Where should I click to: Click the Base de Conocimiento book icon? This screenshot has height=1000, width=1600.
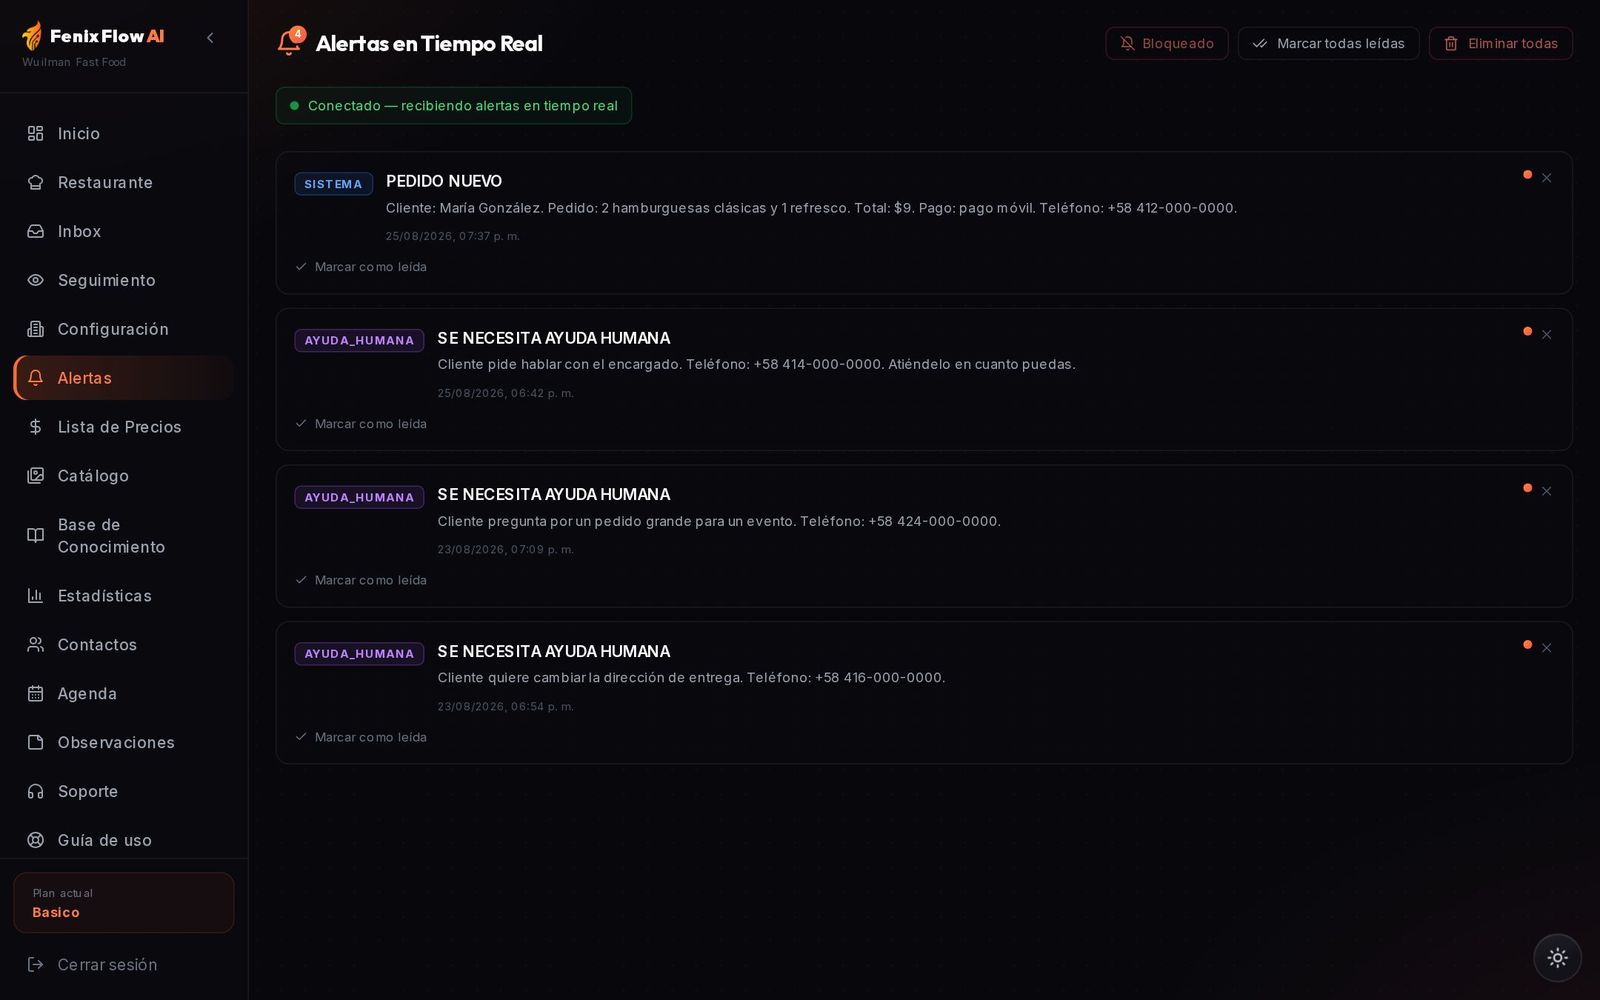point(36,535)
